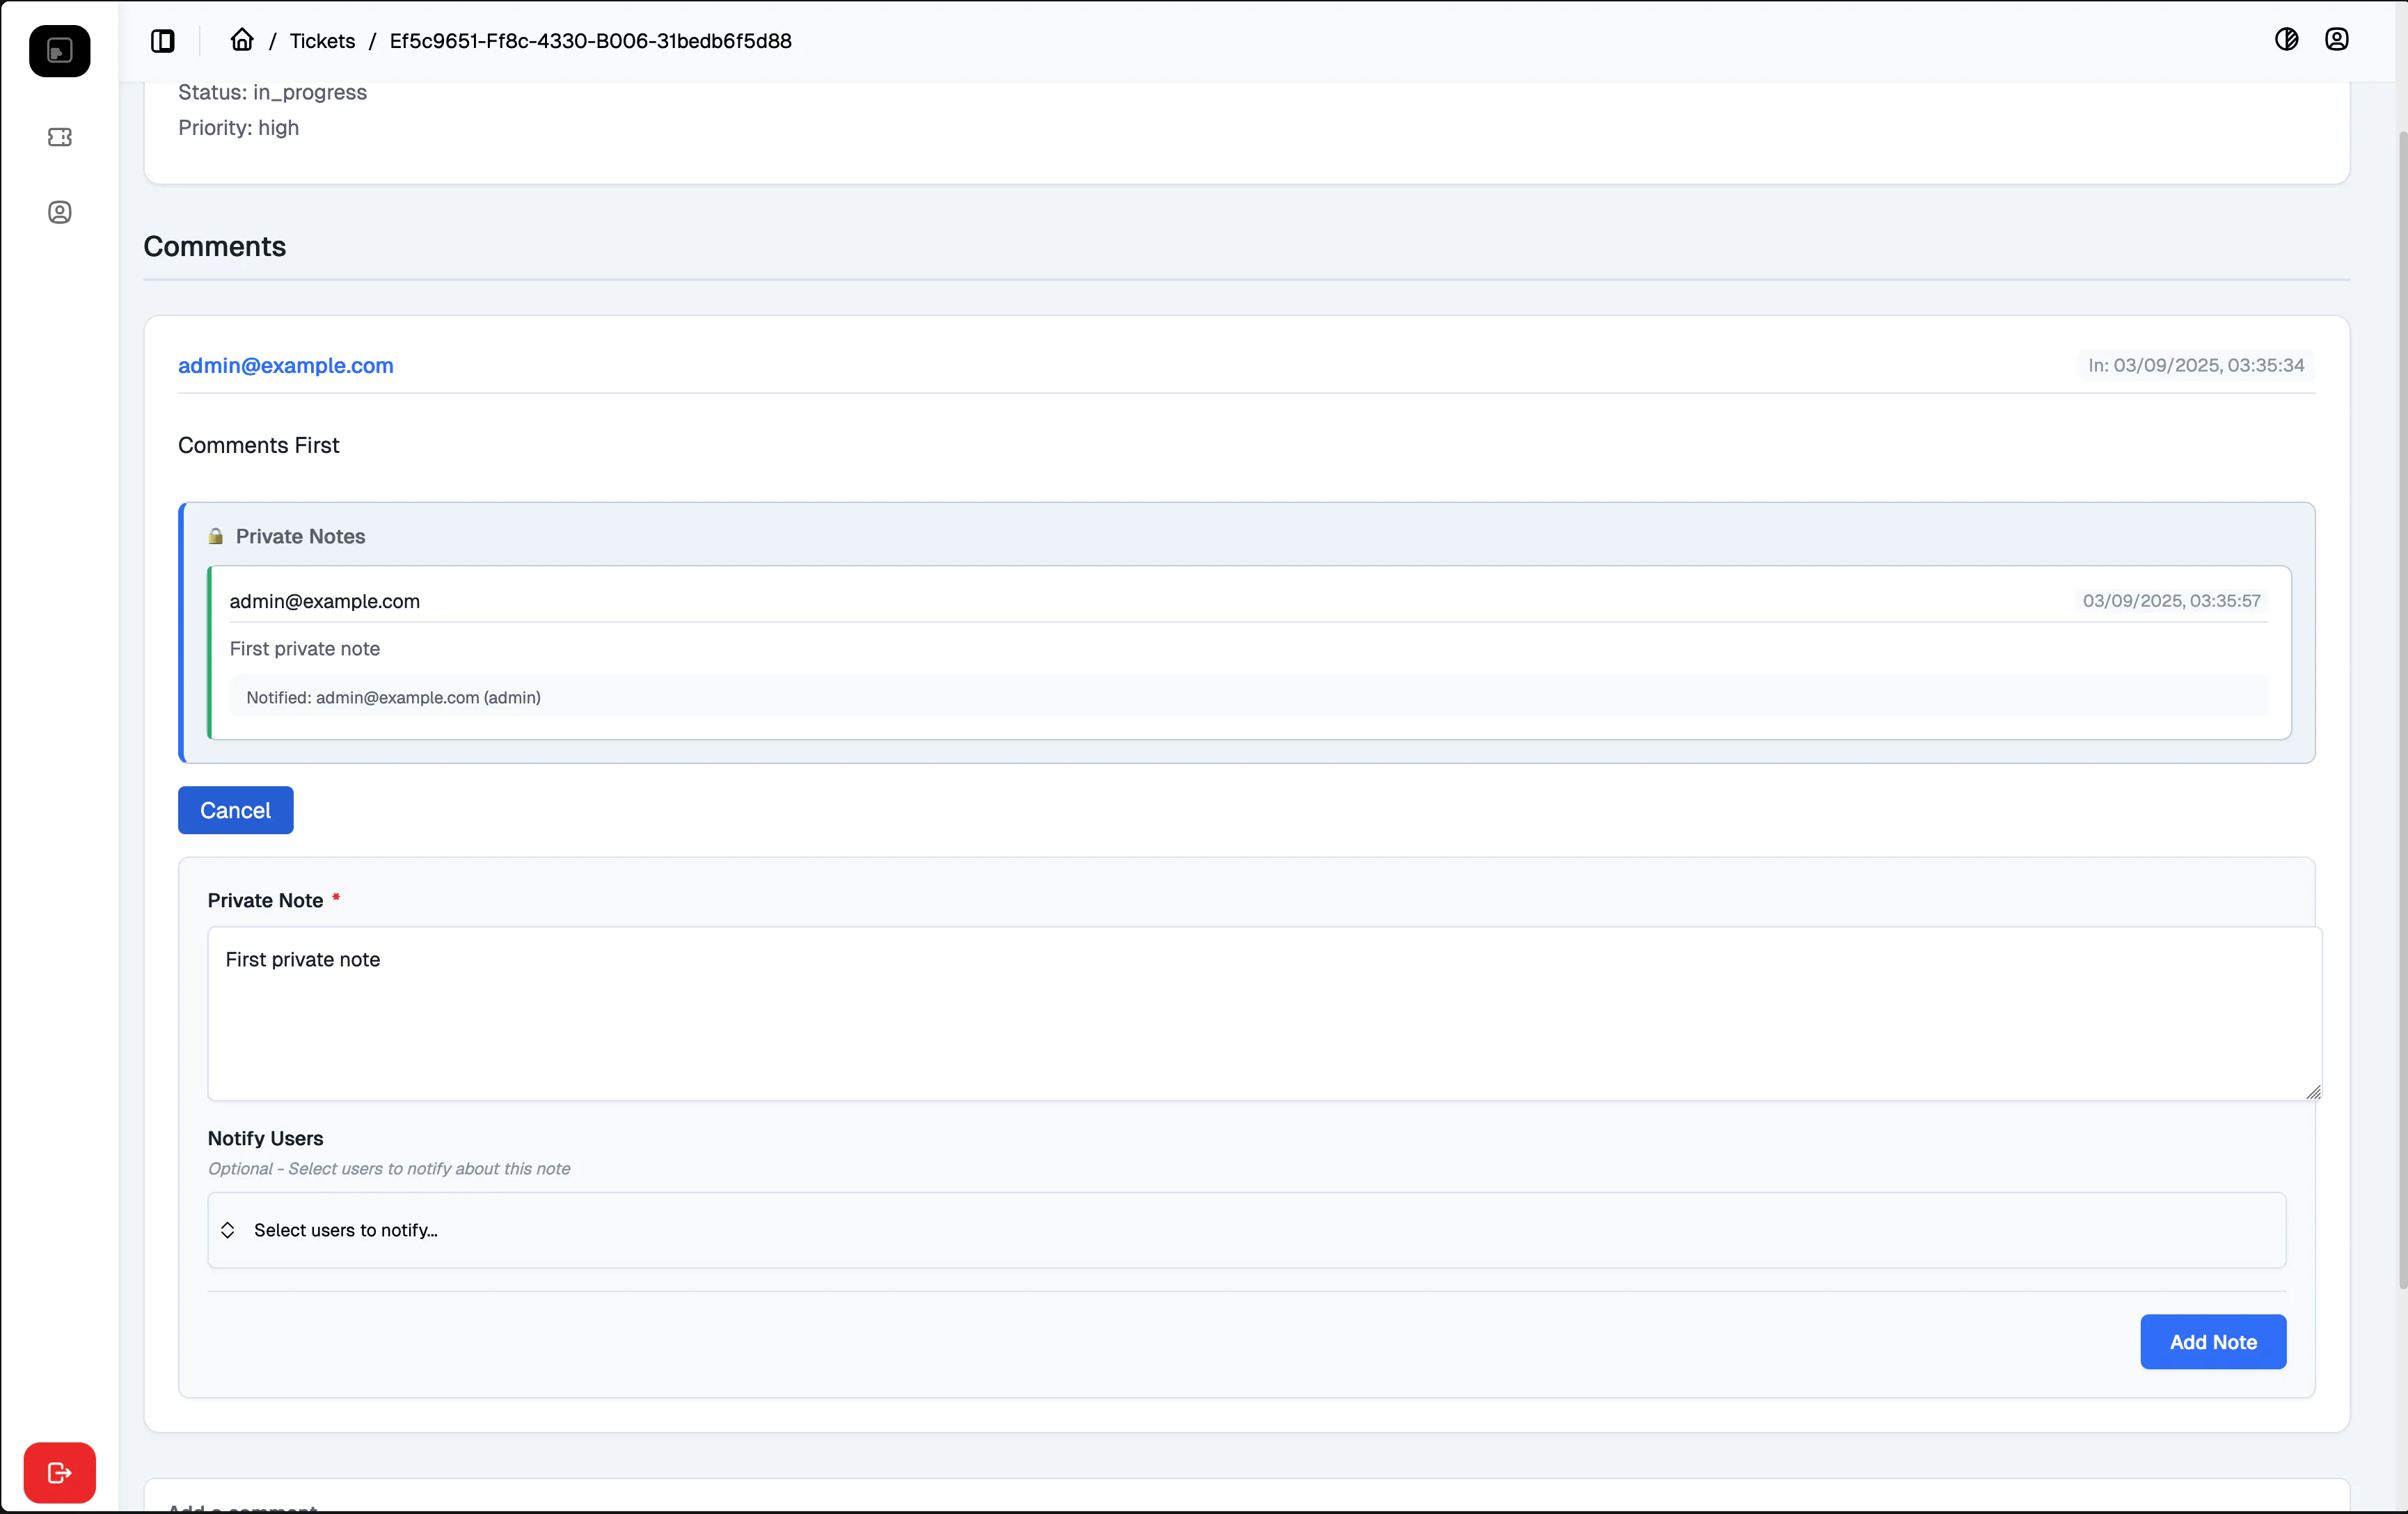Image resolution: width=2408 pixels, height=1514 pixels.
Task: Toggle dark/light theme icon
Action: pos(2286,39)
